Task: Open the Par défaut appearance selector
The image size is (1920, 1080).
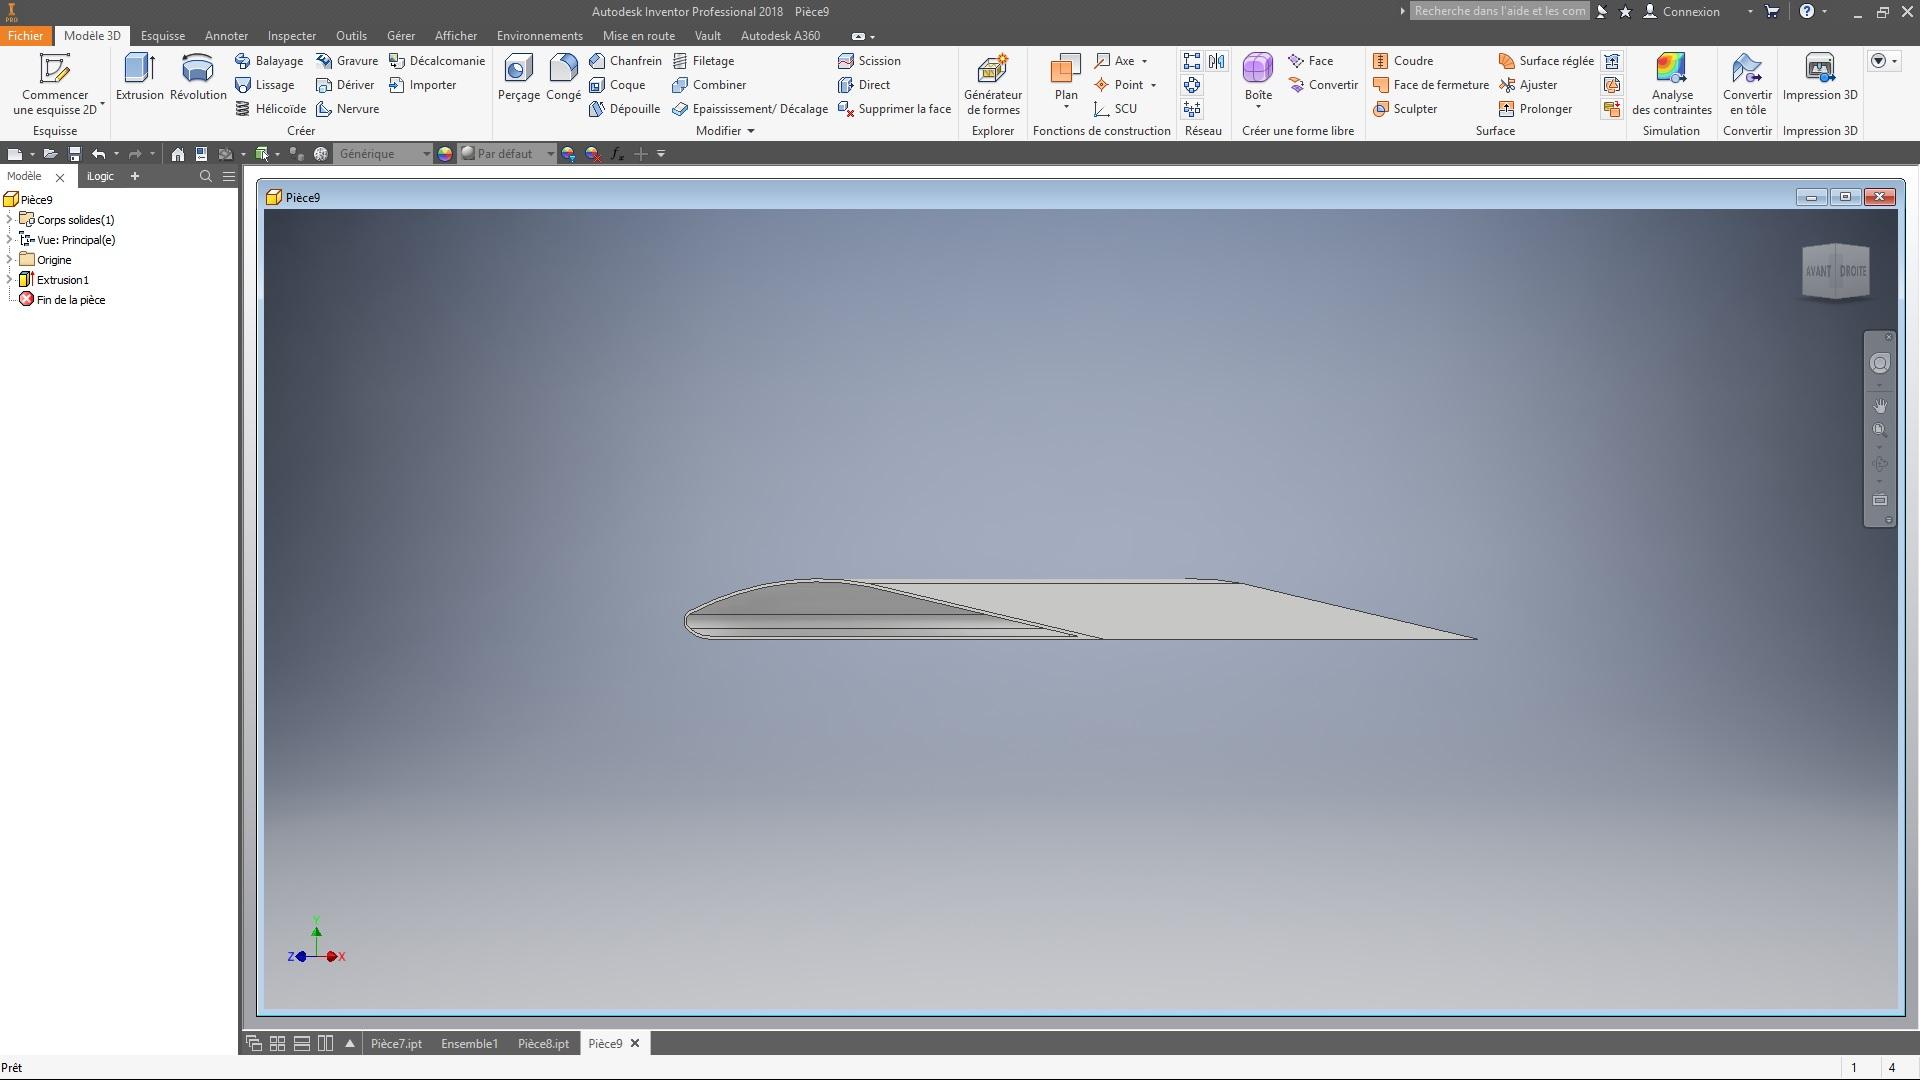Action: (549, 154)
